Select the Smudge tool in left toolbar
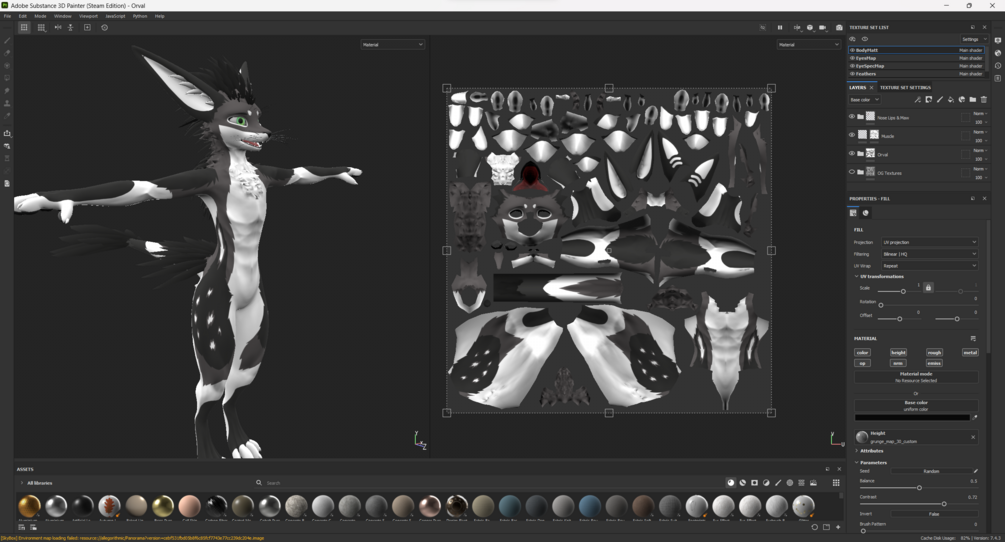The width and height of the screenshot is (1005, 542). pos(7,90)
